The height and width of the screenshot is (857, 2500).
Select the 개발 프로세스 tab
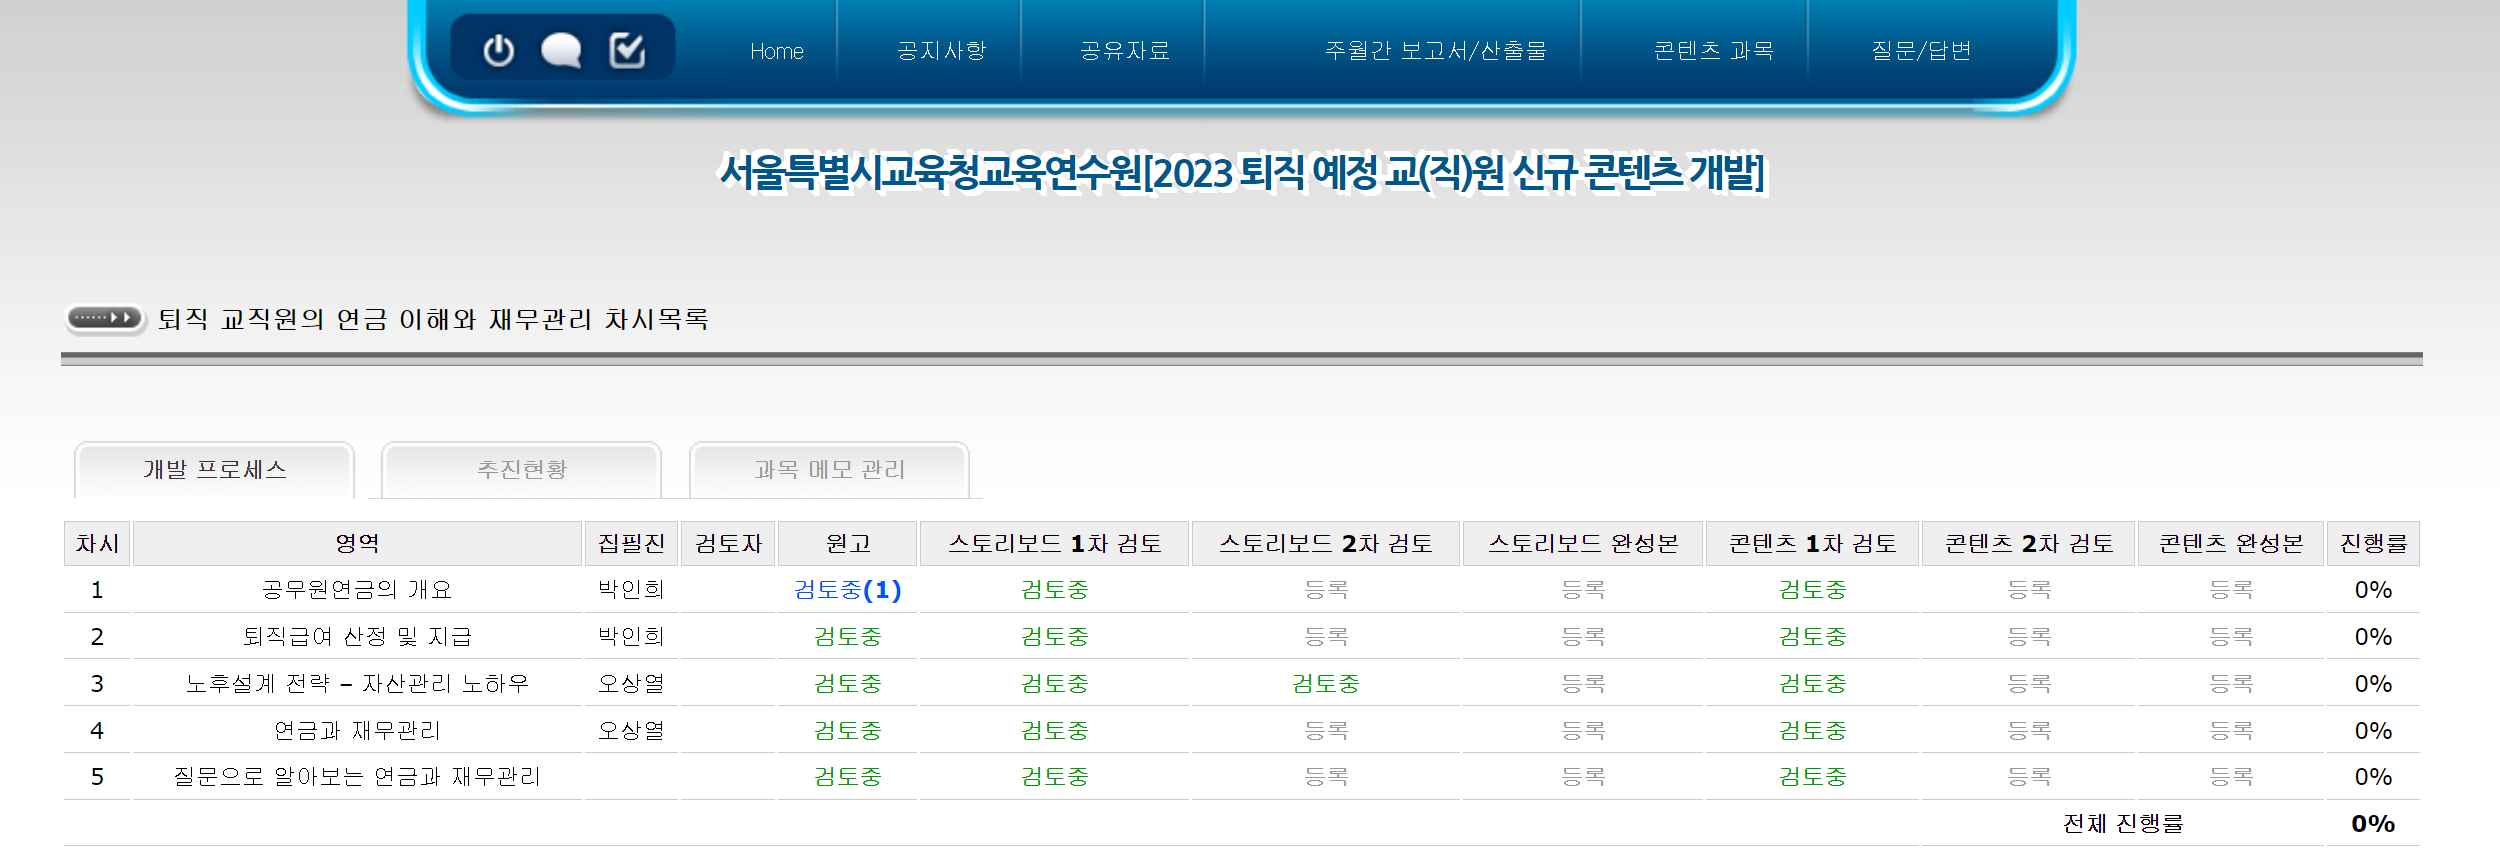pyautogui.click(x=215, y=470)
